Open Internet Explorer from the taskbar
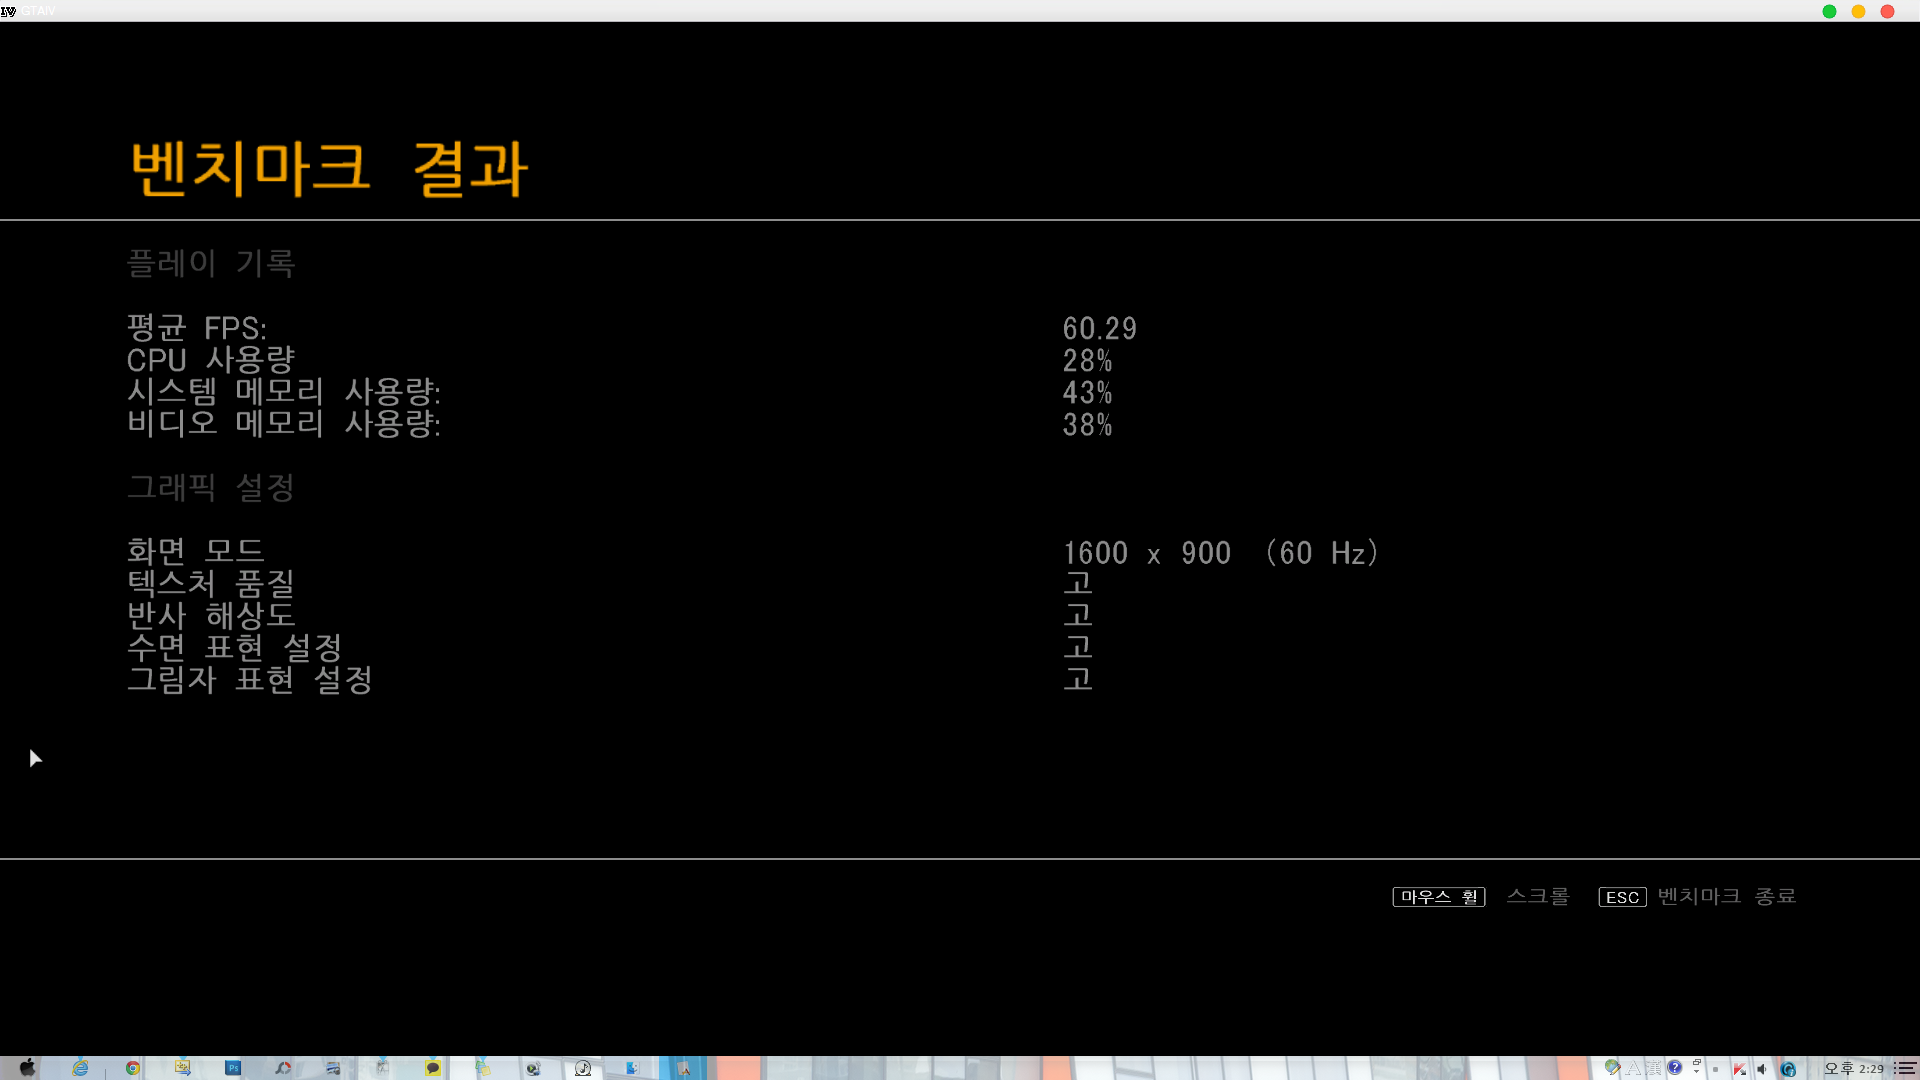This screenshot has height=1080, width=1920. point(80,1068)
